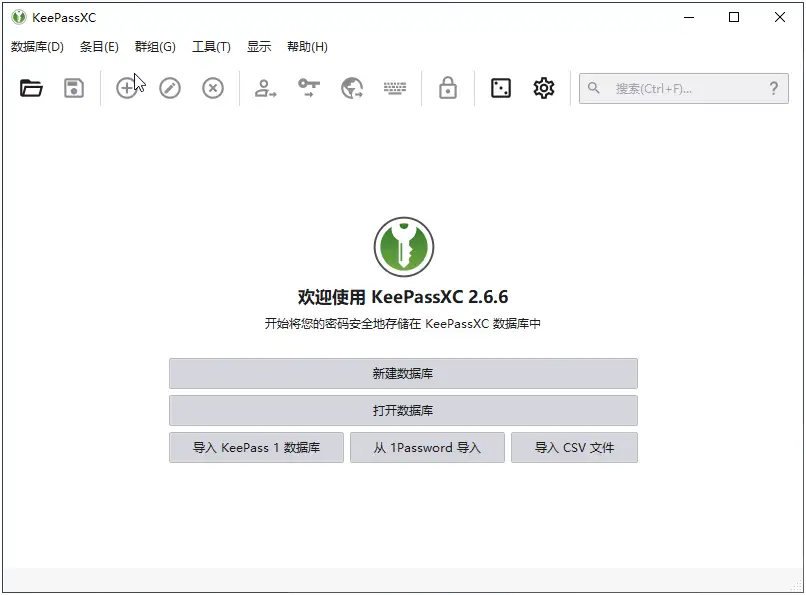Screen dimensions: 806x595
Task: Copy password with key arrow icon
Action: [x=309, y=88]
